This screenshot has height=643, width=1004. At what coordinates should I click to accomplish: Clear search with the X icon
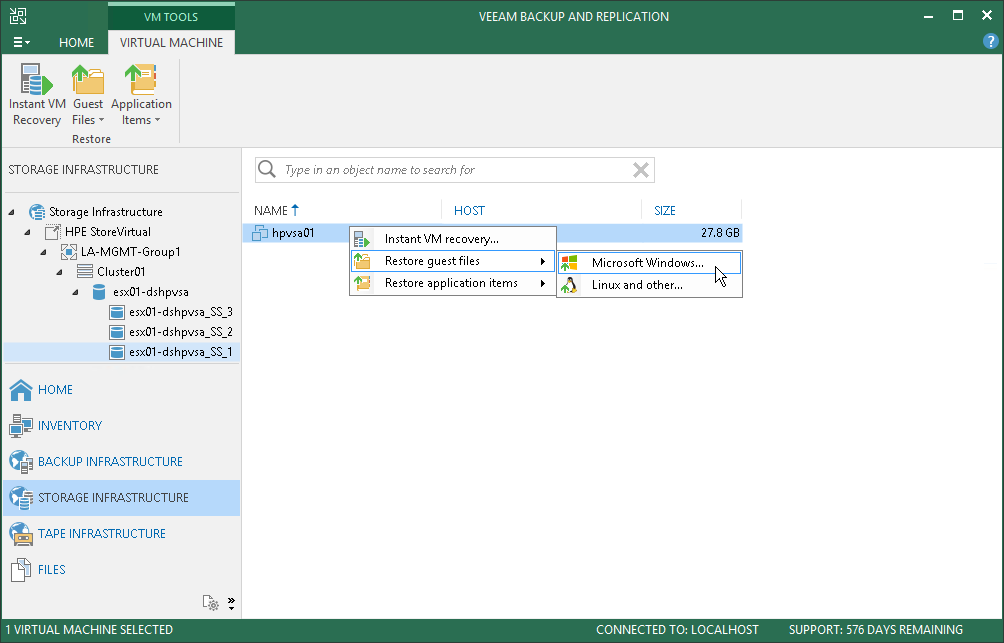[640, 170]
